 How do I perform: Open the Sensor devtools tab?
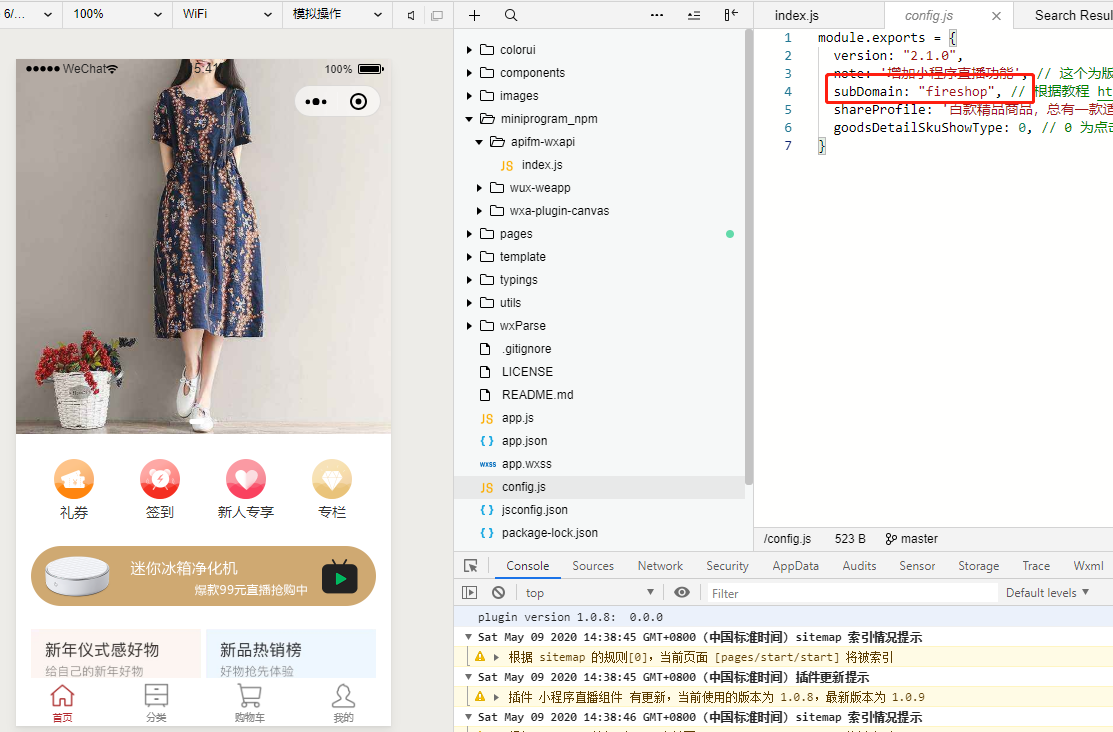point(917,566)
